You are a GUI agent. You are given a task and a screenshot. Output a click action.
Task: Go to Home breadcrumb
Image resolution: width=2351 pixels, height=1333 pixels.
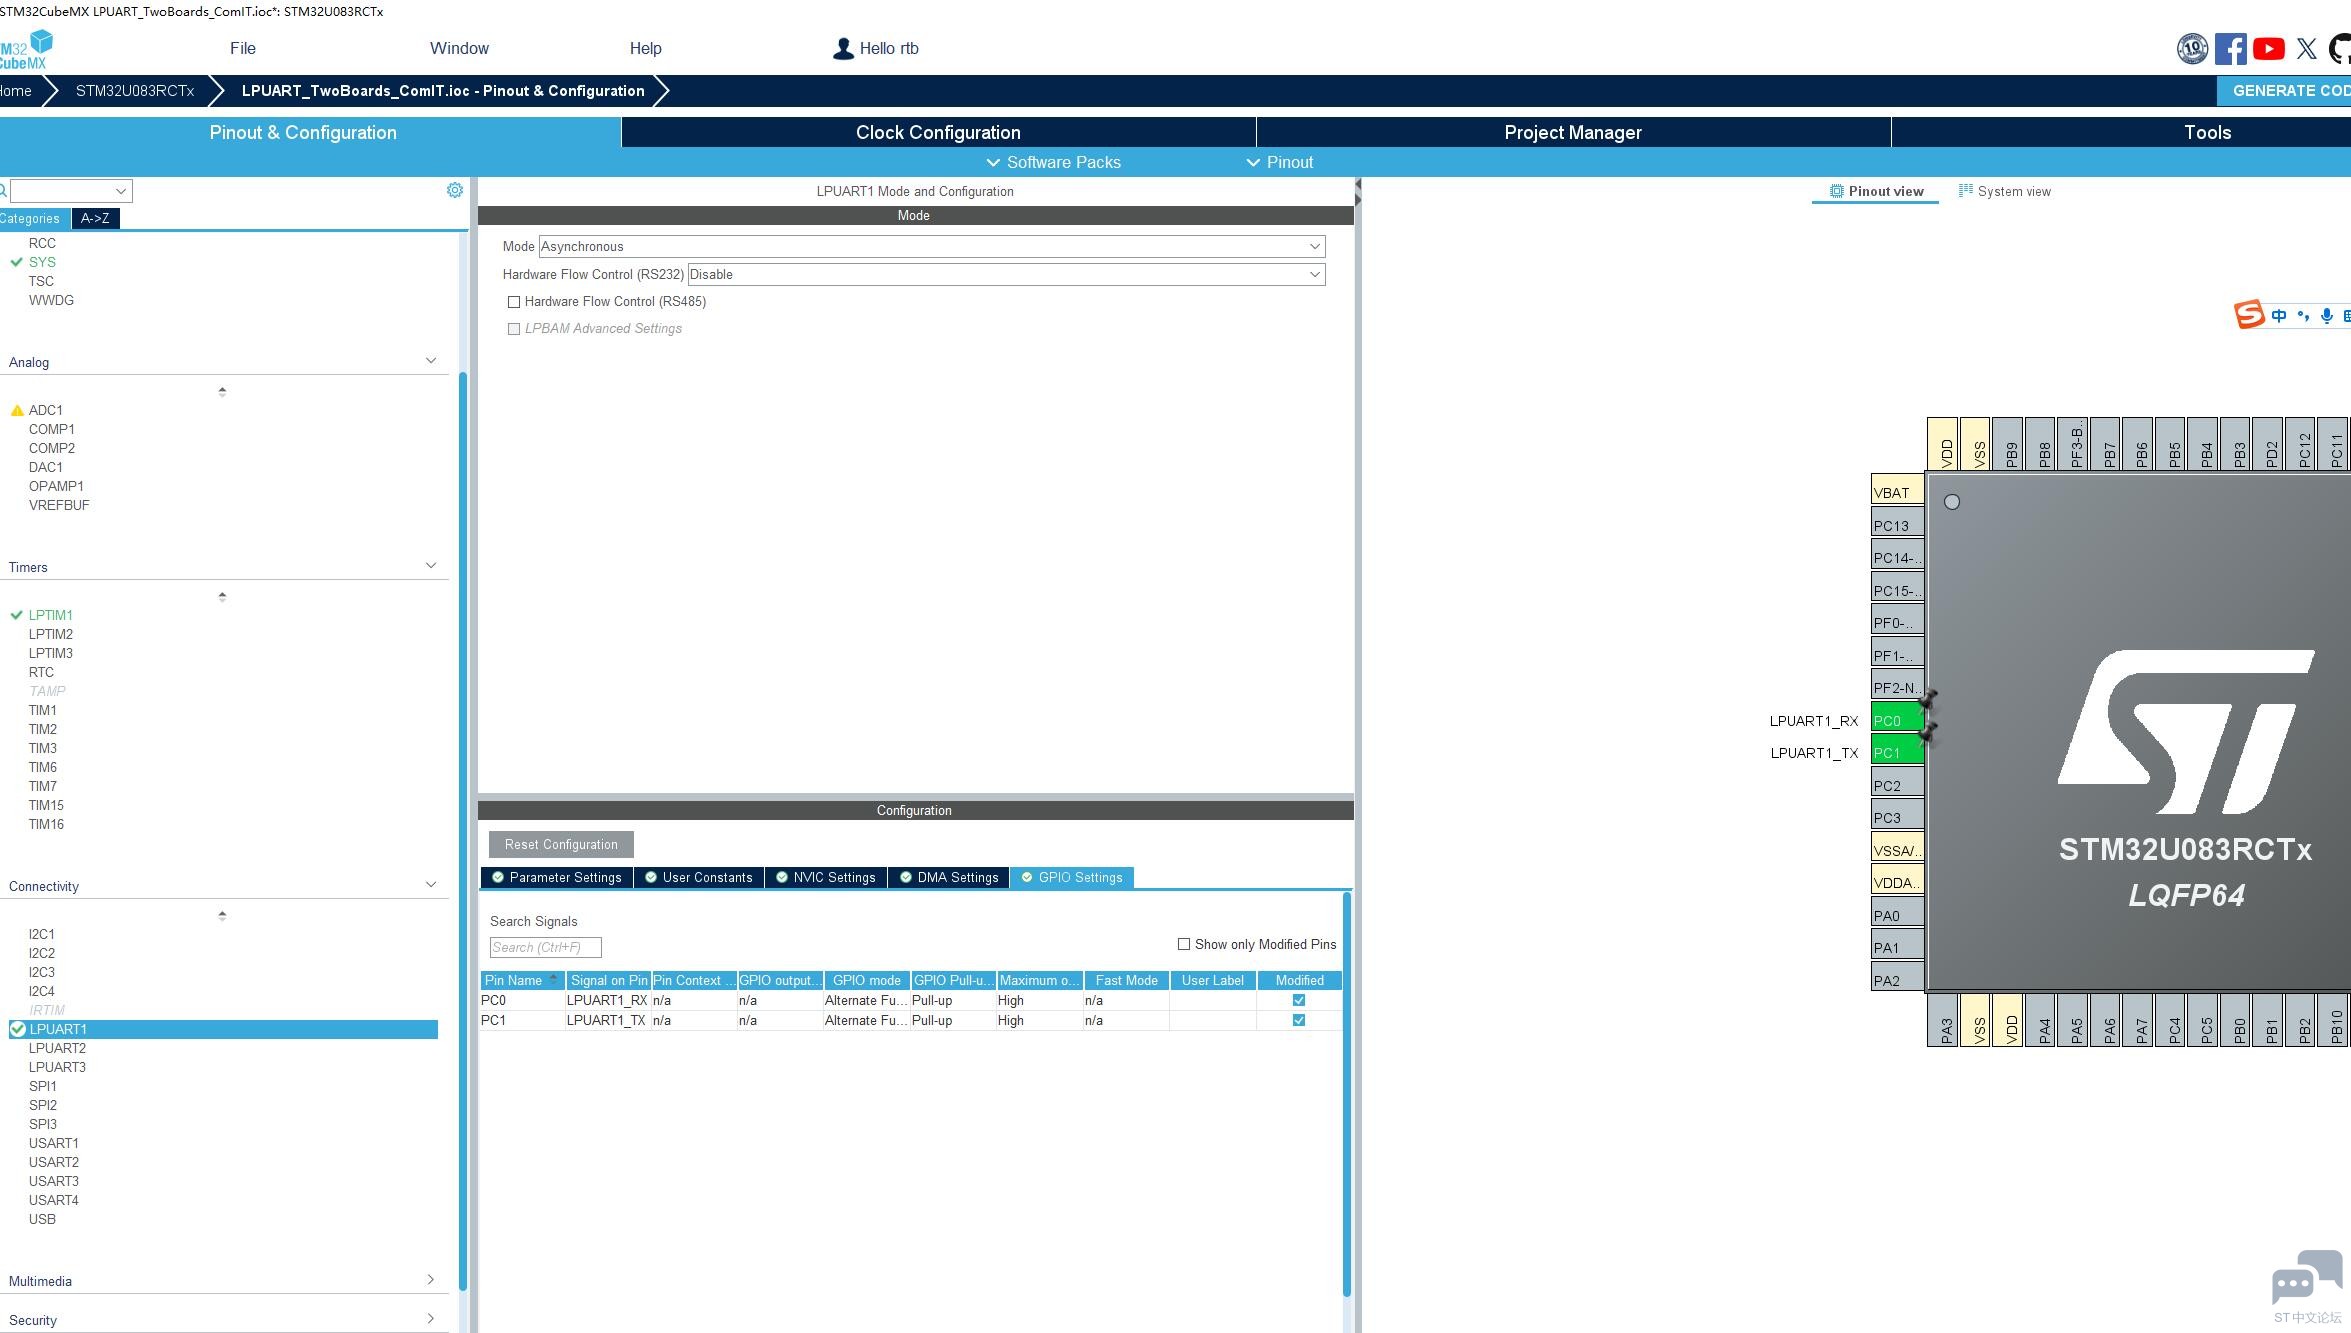click(15, 90)
